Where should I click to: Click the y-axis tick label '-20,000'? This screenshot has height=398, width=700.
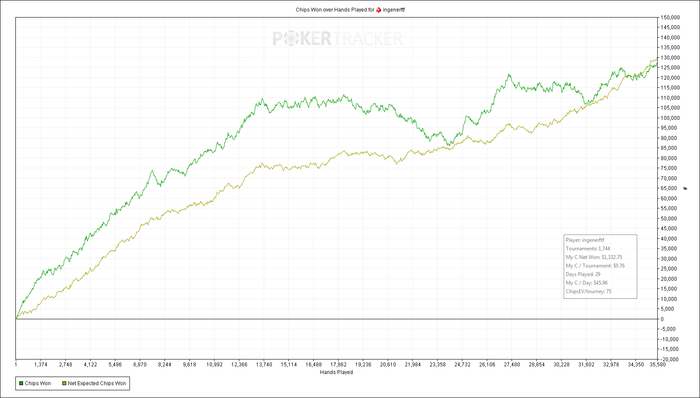(670, 359)
